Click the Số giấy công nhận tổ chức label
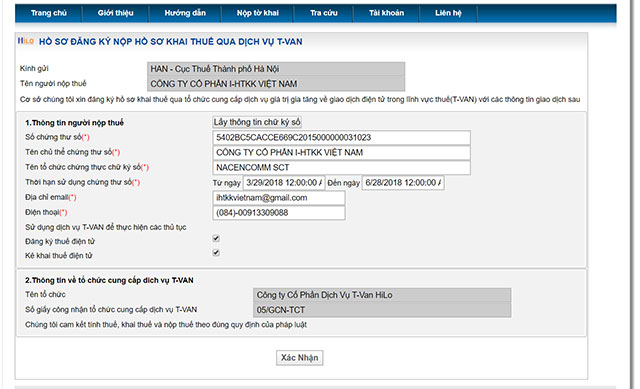The height and width of the screenshot is (389, 640). 111,310
